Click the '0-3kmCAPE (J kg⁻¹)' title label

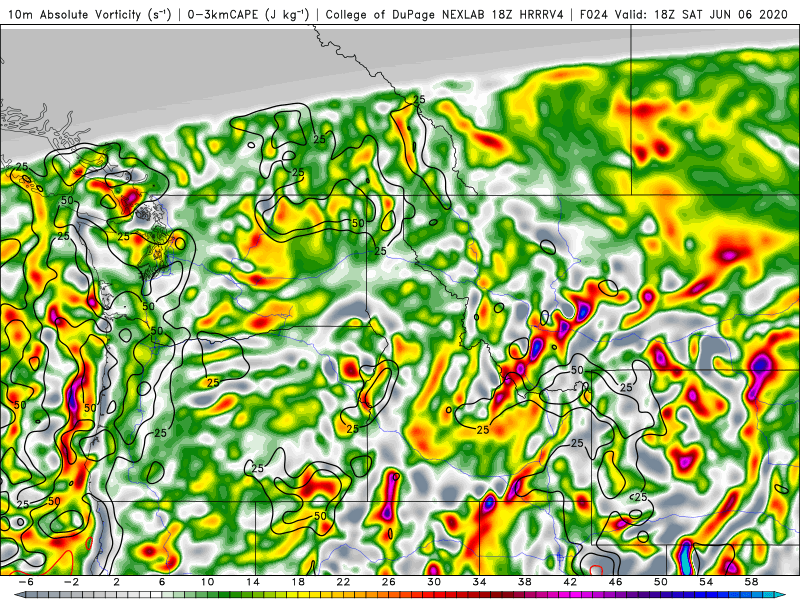pos(248,14)
